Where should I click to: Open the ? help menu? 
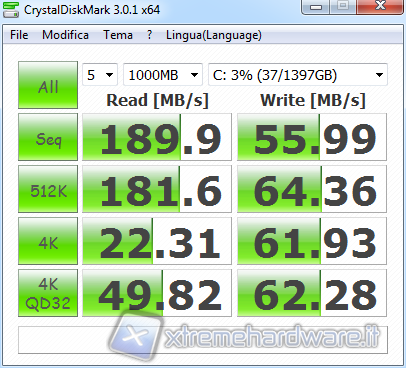(150, 35)
